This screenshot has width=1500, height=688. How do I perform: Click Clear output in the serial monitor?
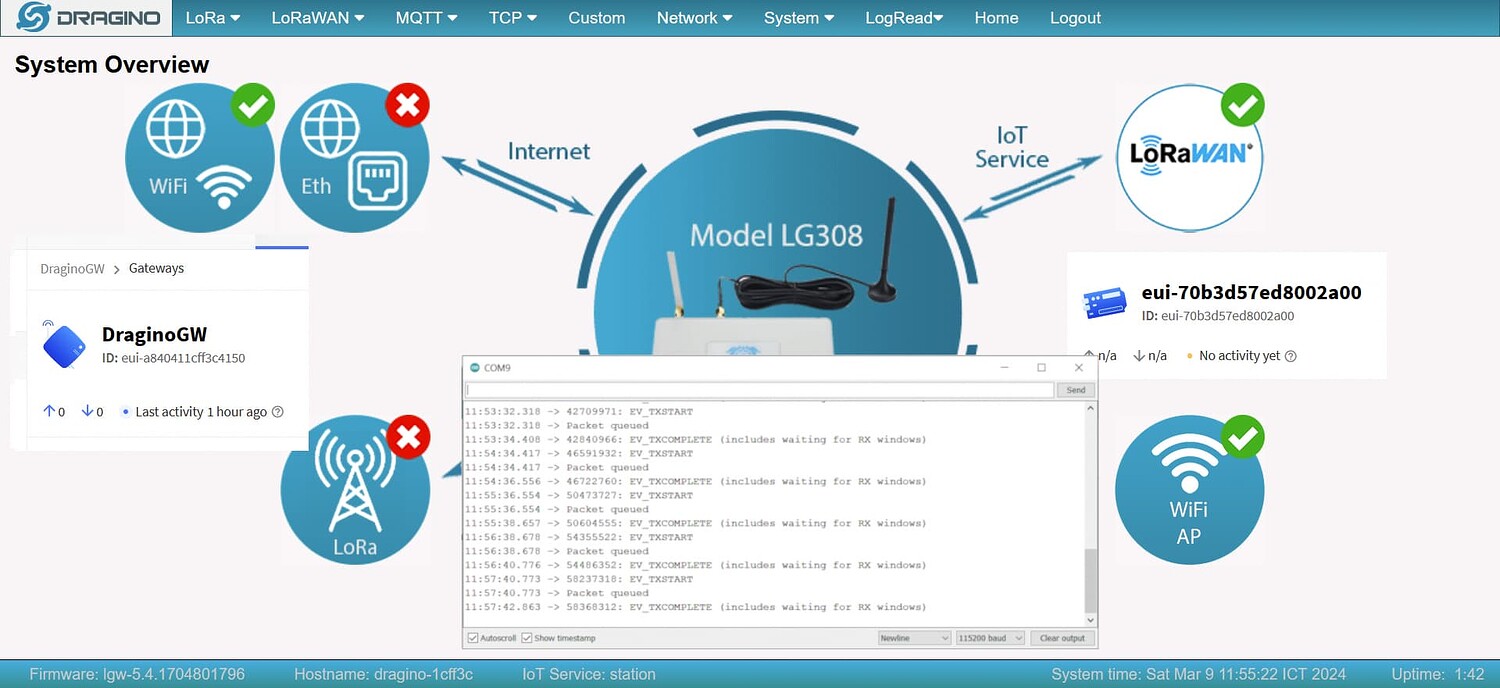click(x=1062, y=637)
